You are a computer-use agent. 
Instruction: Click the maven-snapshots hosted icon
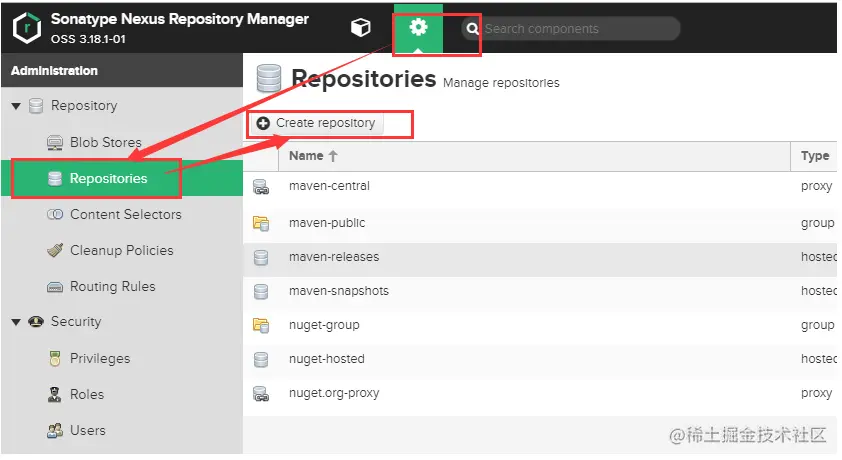[x=261, y=292]
